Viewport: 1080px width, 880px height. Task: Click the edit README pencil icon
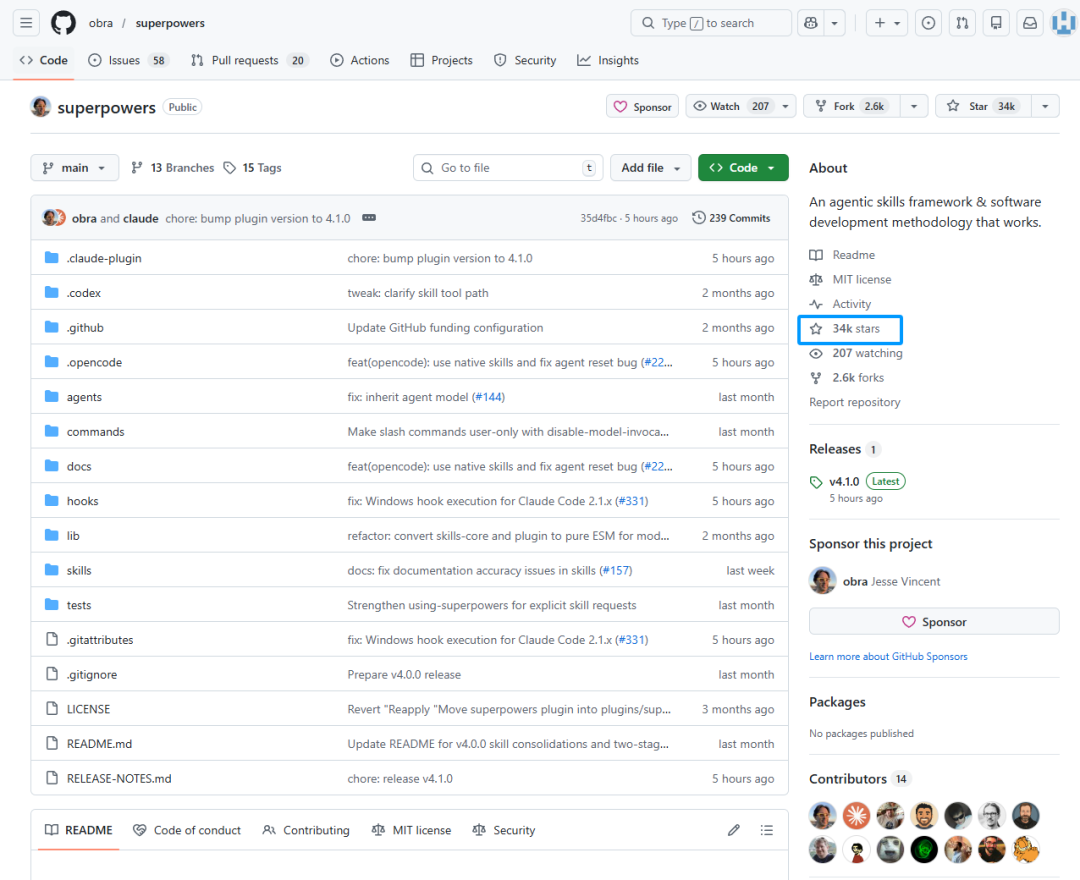pos(734,830)
